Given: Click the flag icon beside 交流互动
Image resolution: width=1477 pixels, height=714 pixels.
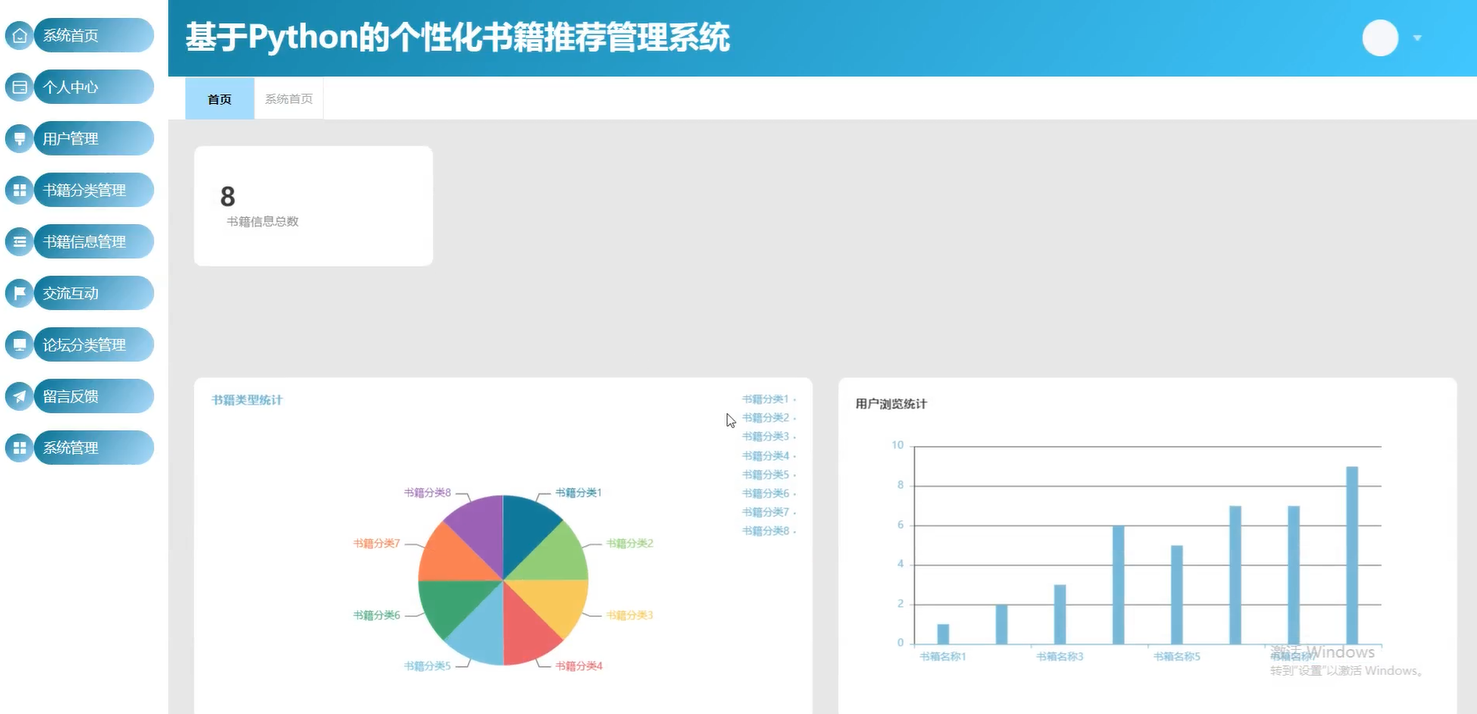Looking at the screenshot, I should tap(19, 293).
